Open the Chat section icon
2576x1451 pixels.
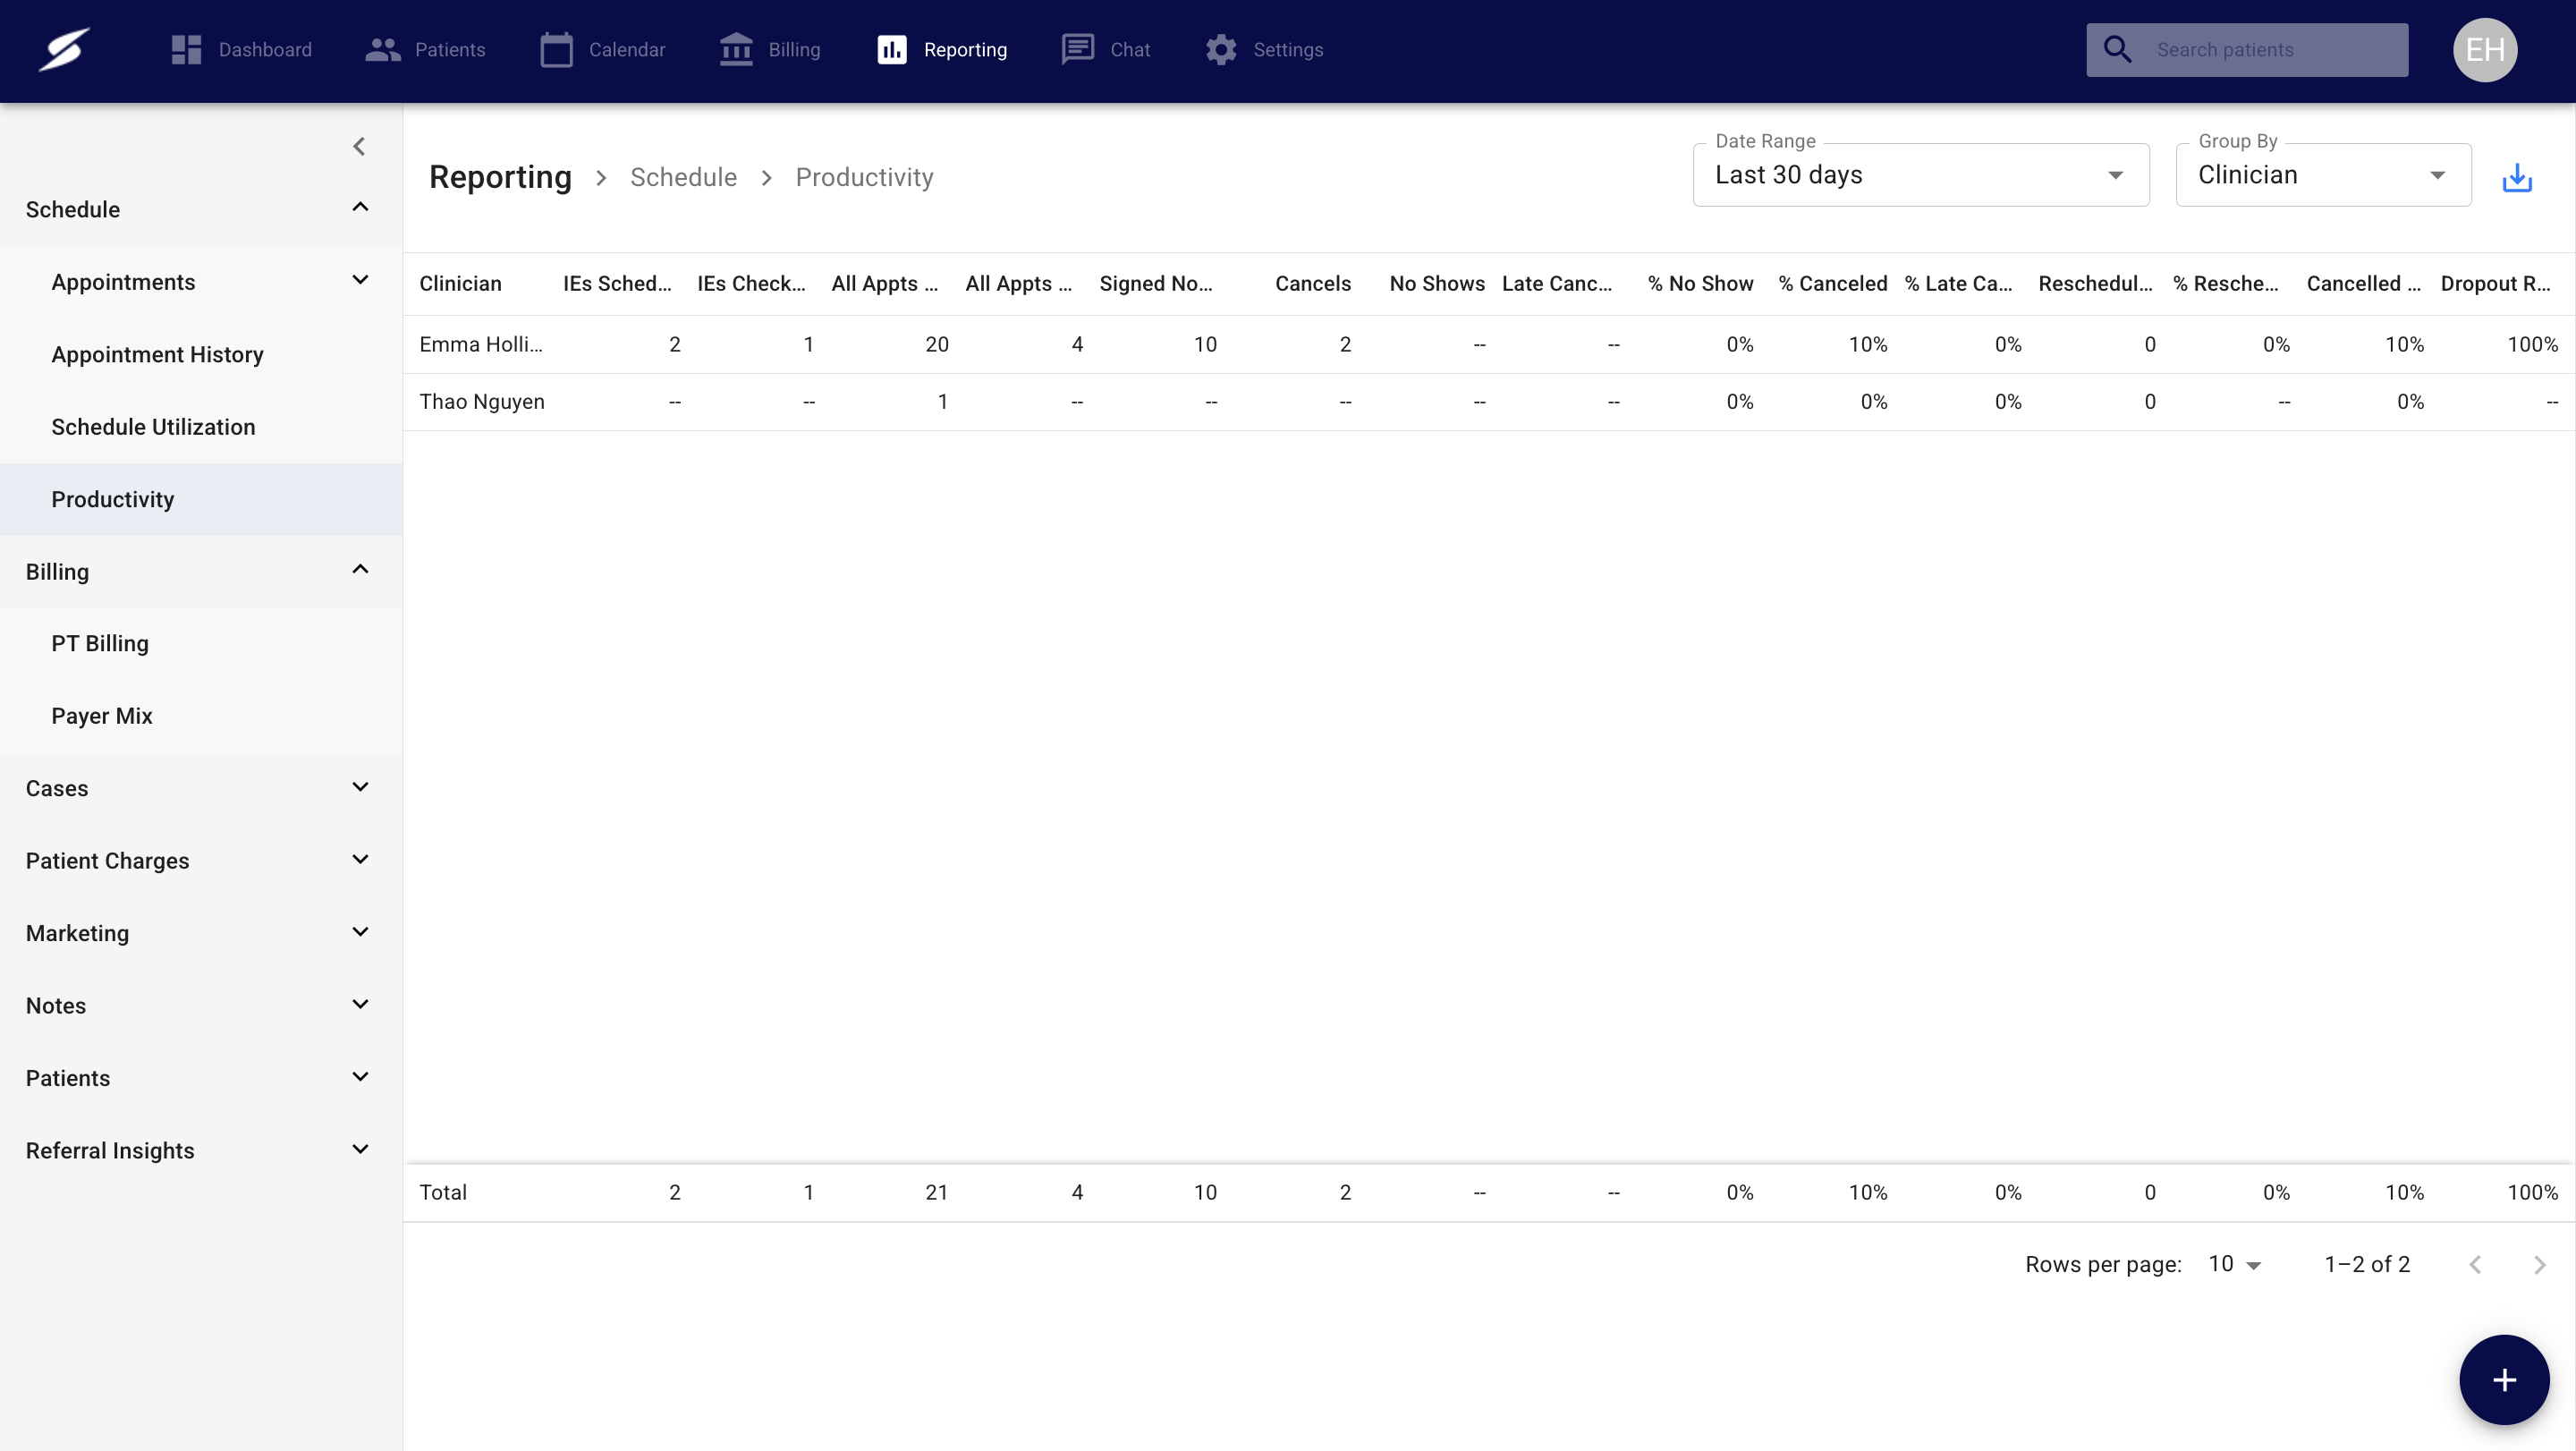pos(1077,50)
